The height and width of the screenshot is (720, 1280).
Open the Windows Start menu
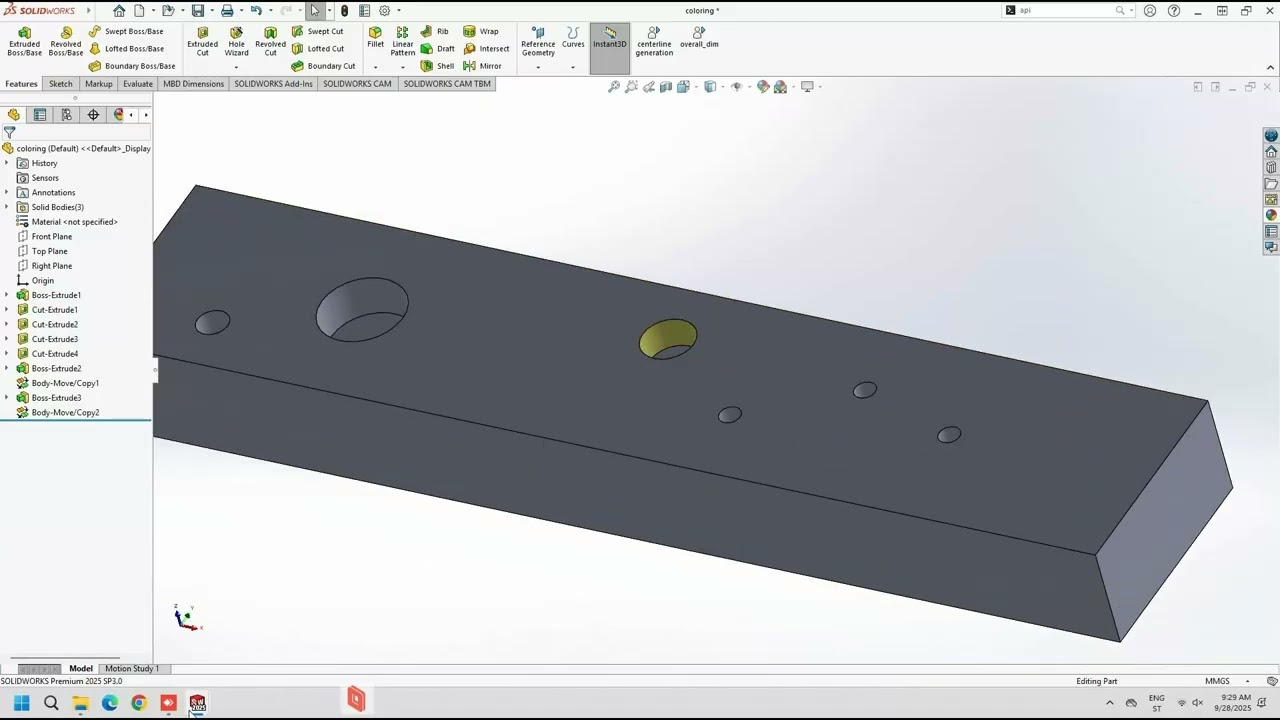[22, 703]
